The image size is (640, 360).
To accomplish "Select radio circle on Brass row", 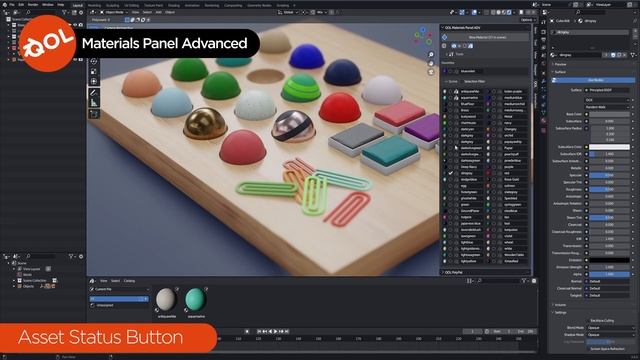I will (450, 110).
